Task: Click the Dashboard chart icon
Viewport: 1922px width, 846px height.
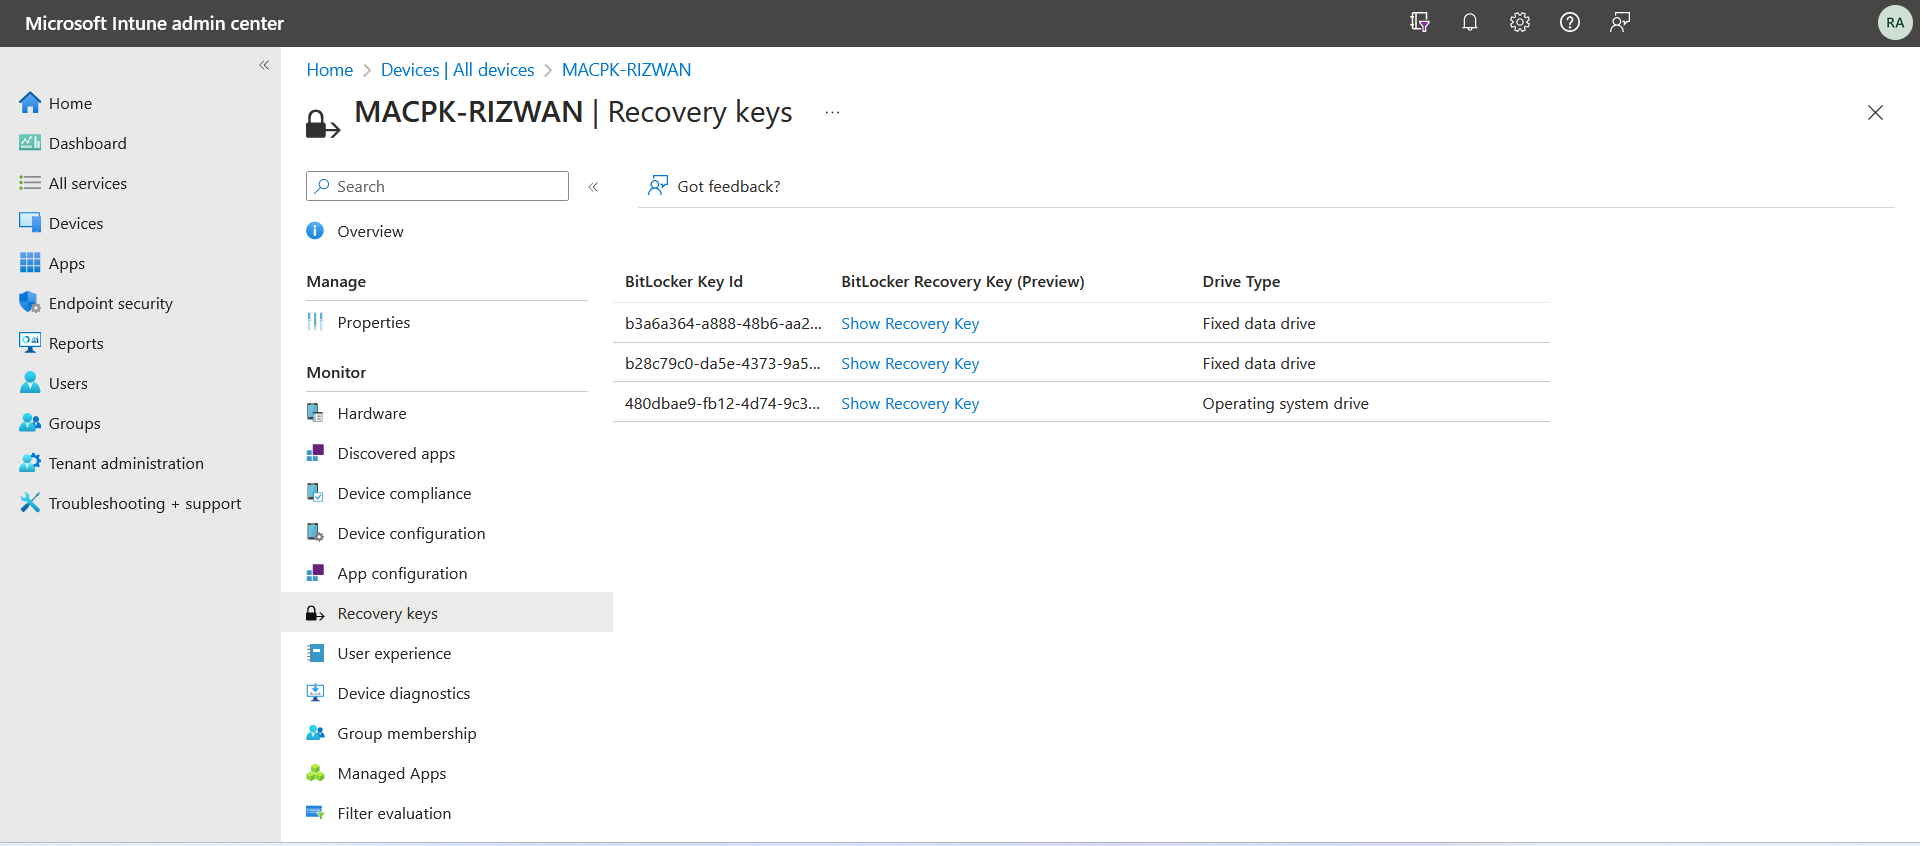Action: click(30, 142)
